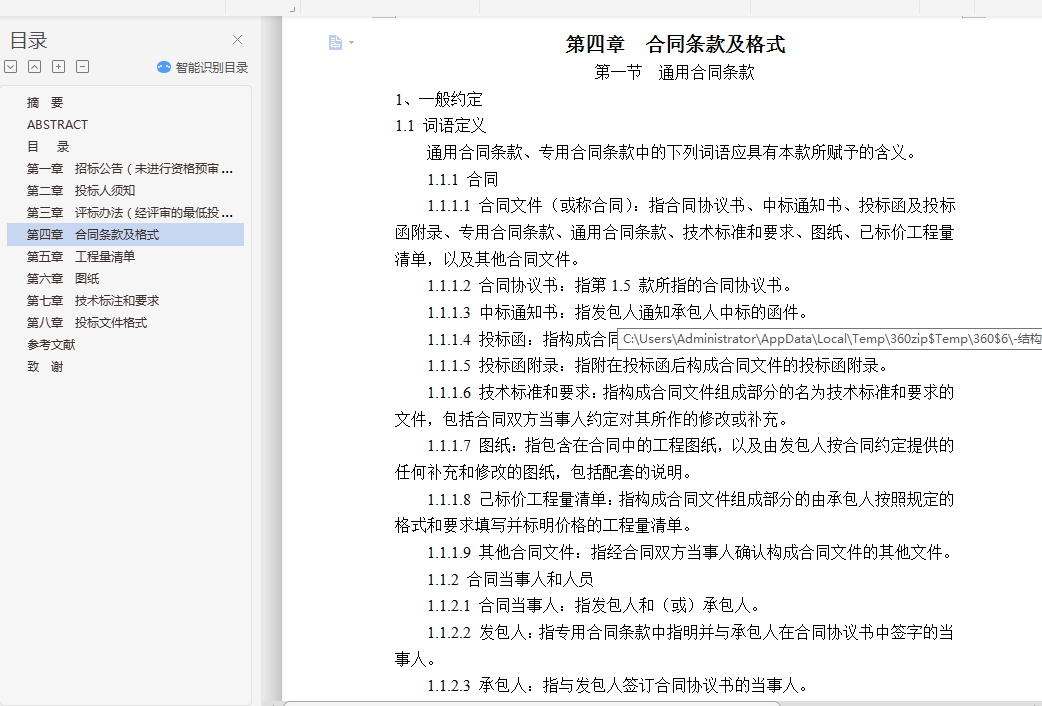Click the line 1.1.1 合同
The image size is (1042, 706).
coord(463,179)
